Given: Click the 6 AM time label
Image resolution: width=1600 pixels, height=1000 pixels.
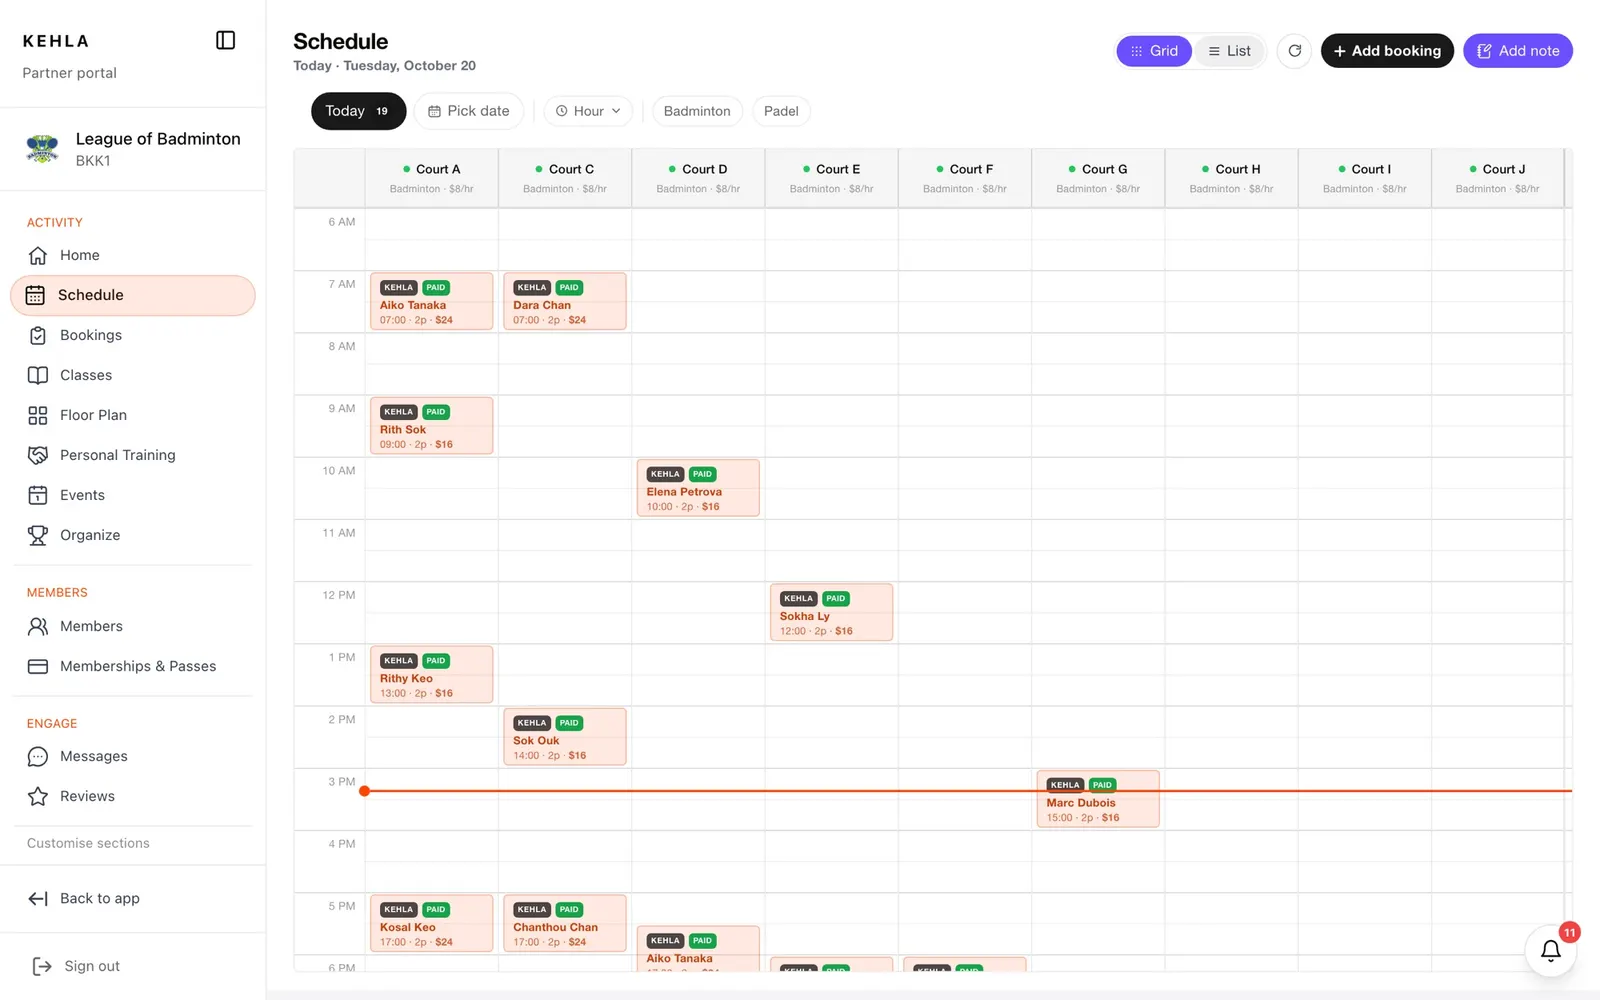Looking at the screenshot, I should (x=341, y=222).
